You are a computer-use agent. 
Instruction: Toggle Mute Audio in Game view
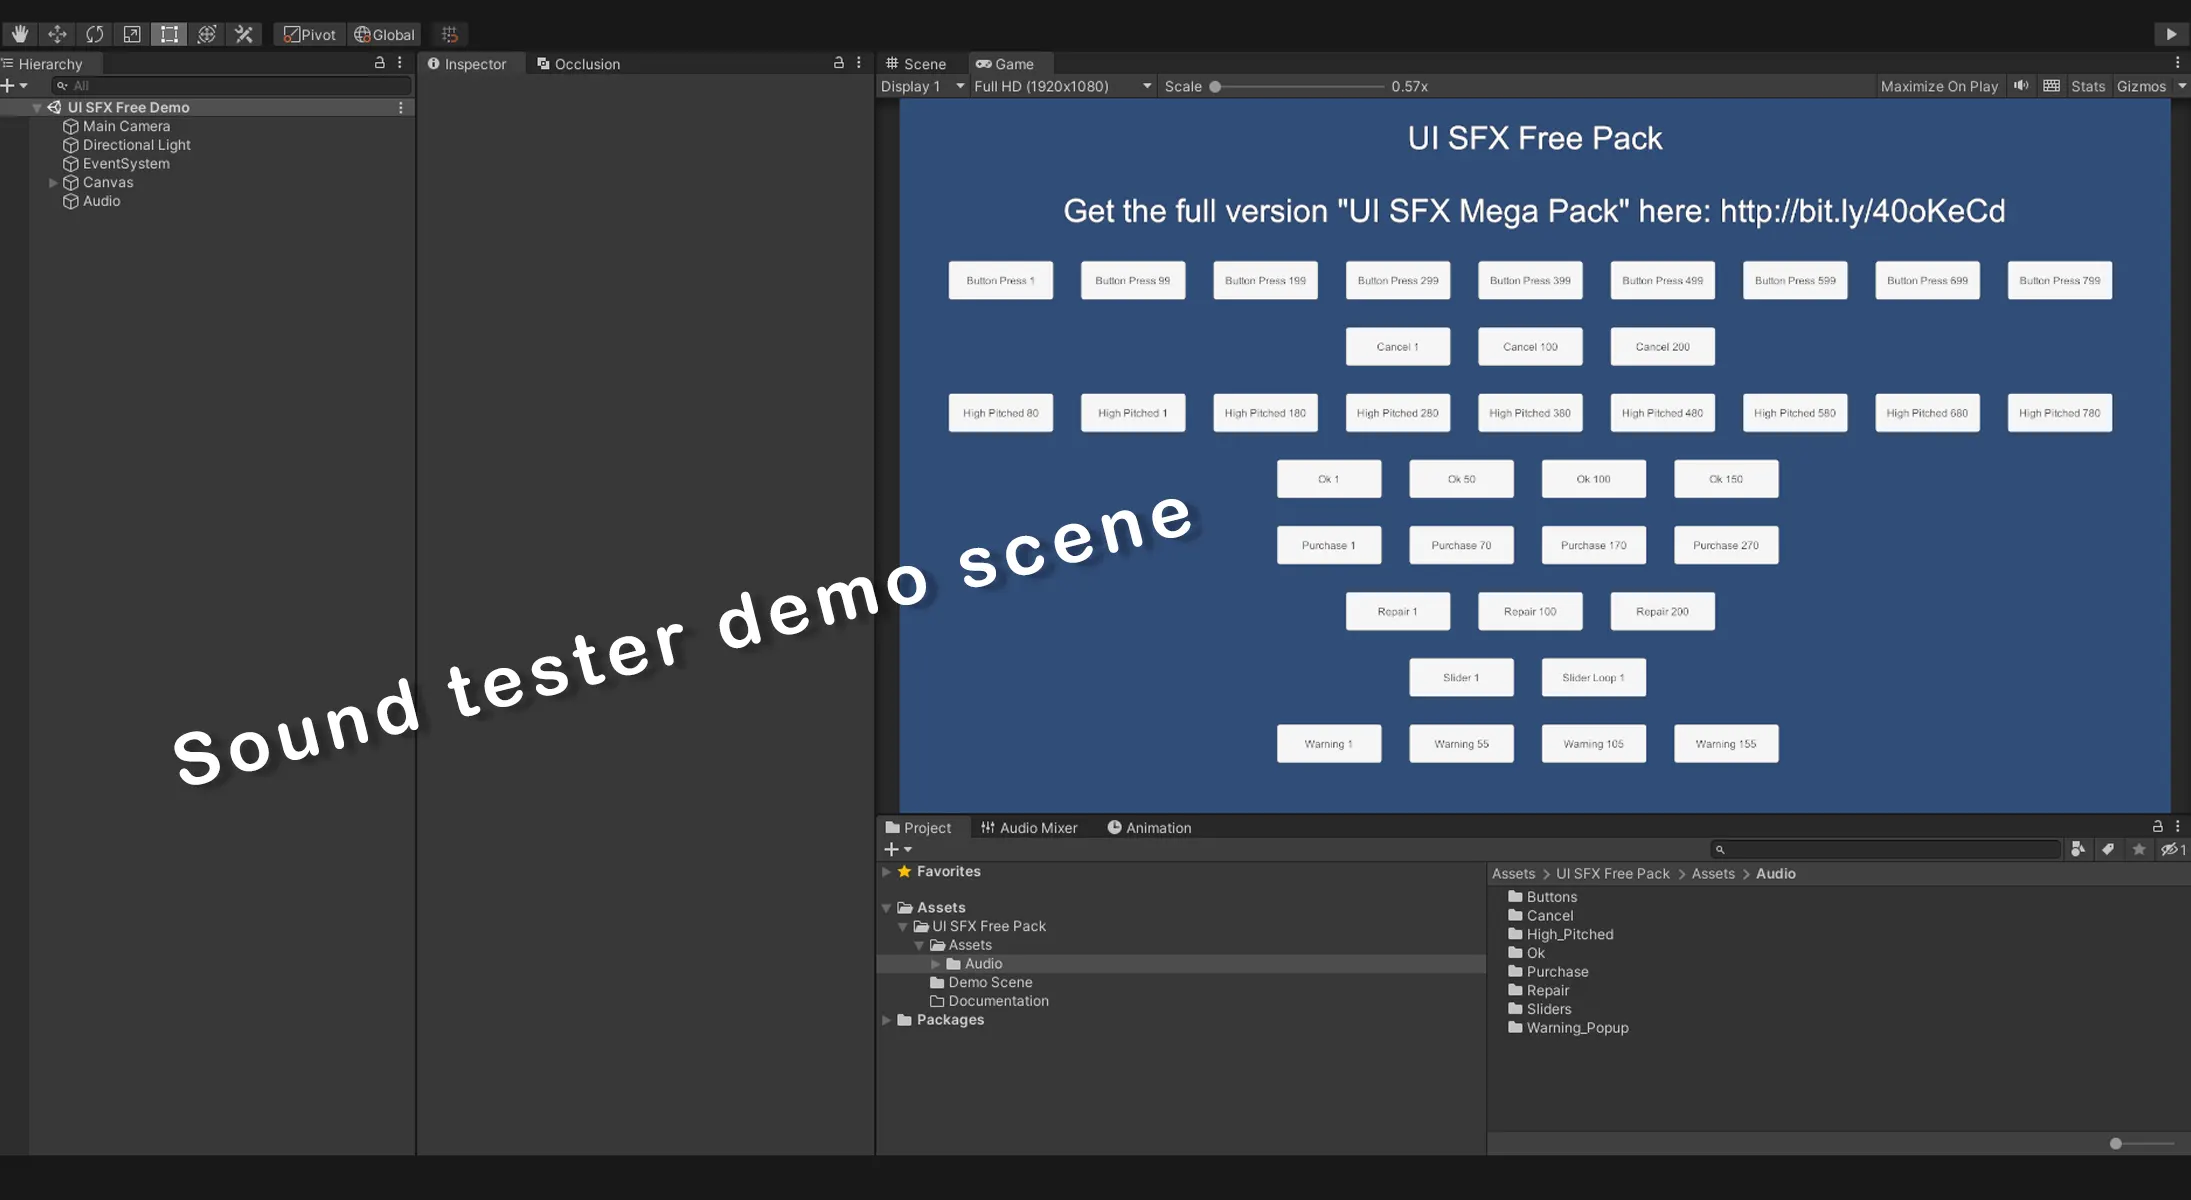coord(2021,86)
